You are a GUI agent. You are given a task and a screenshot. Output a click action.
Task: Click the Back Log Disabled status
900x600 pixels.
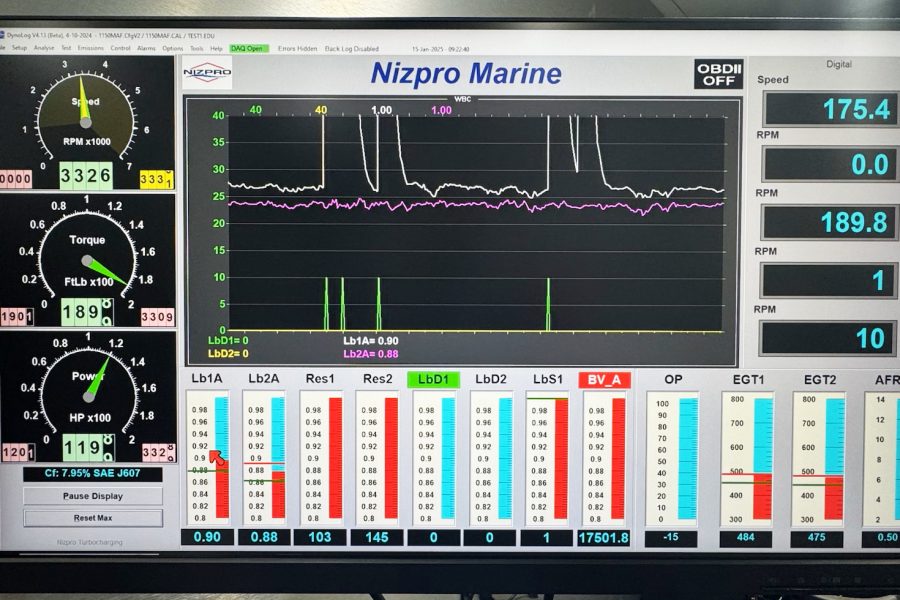(x=352, y=49)
